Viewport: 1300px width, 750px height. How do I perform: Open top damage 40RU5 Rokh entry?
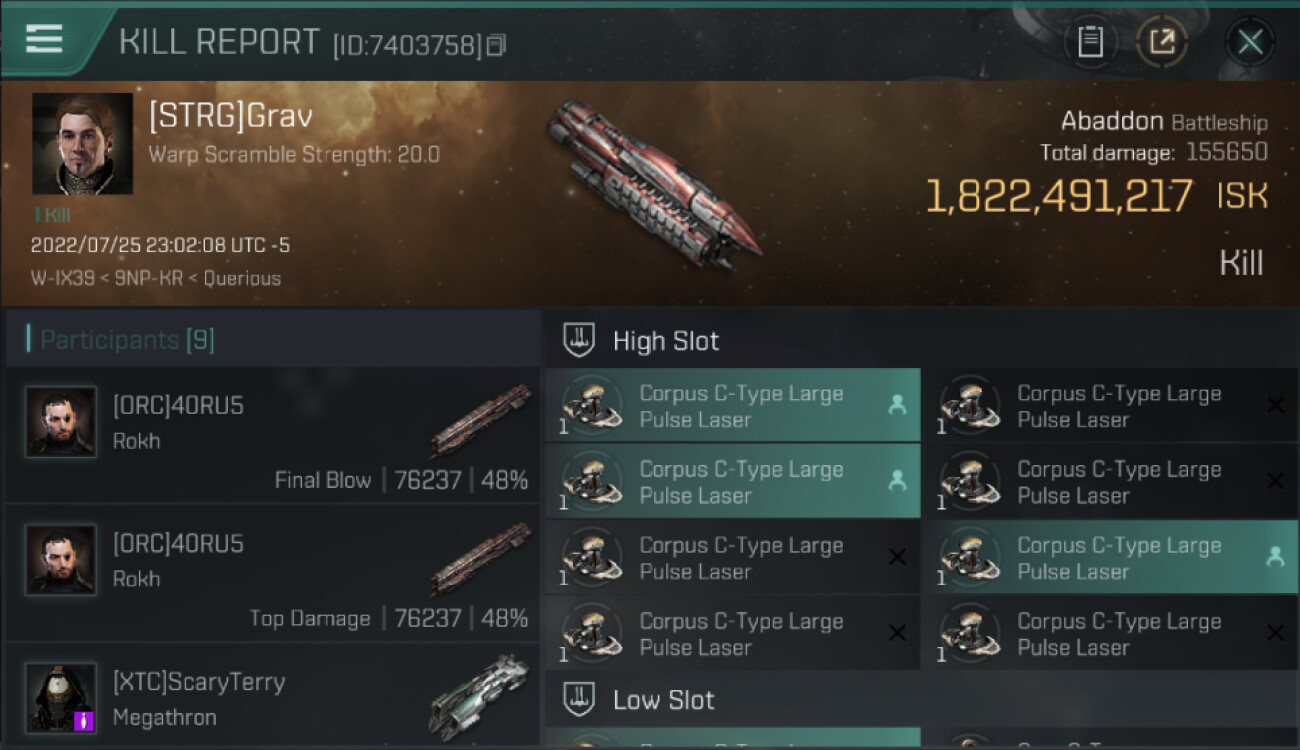point(272,573)
